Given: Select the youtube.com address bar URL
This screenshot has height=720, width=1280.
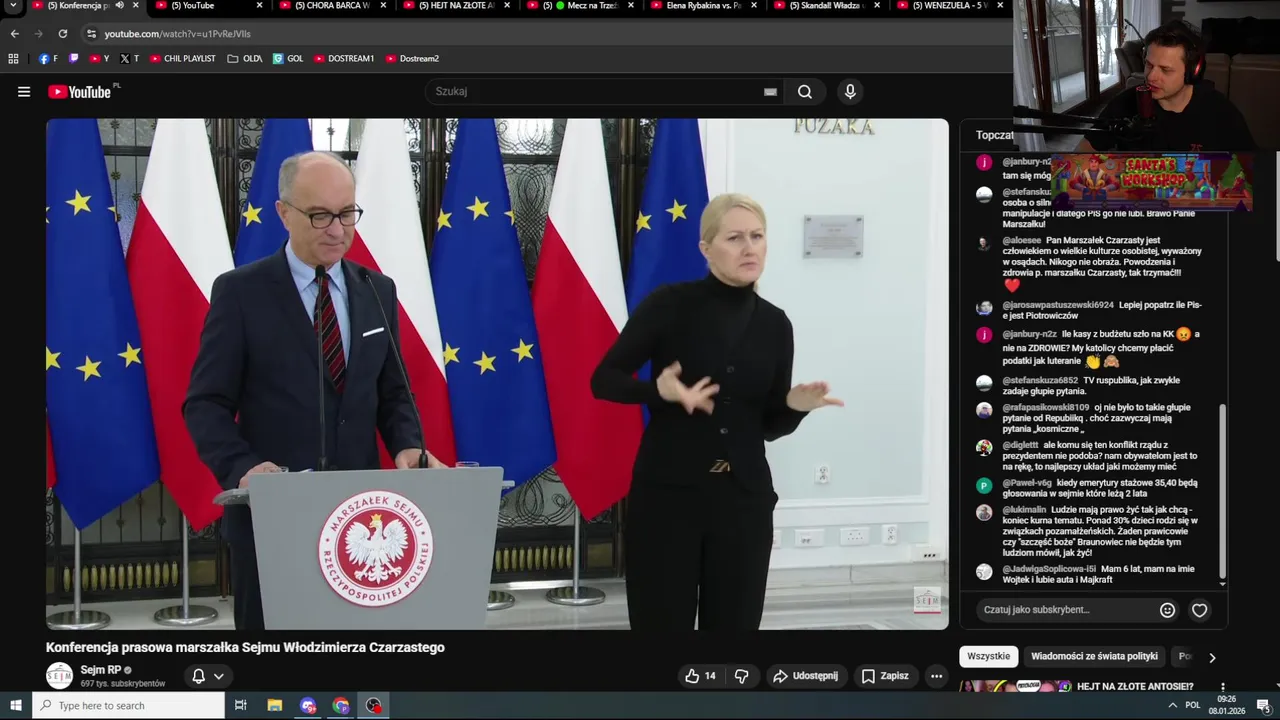Looking at the screenshot, I should [x=177, y=34].
